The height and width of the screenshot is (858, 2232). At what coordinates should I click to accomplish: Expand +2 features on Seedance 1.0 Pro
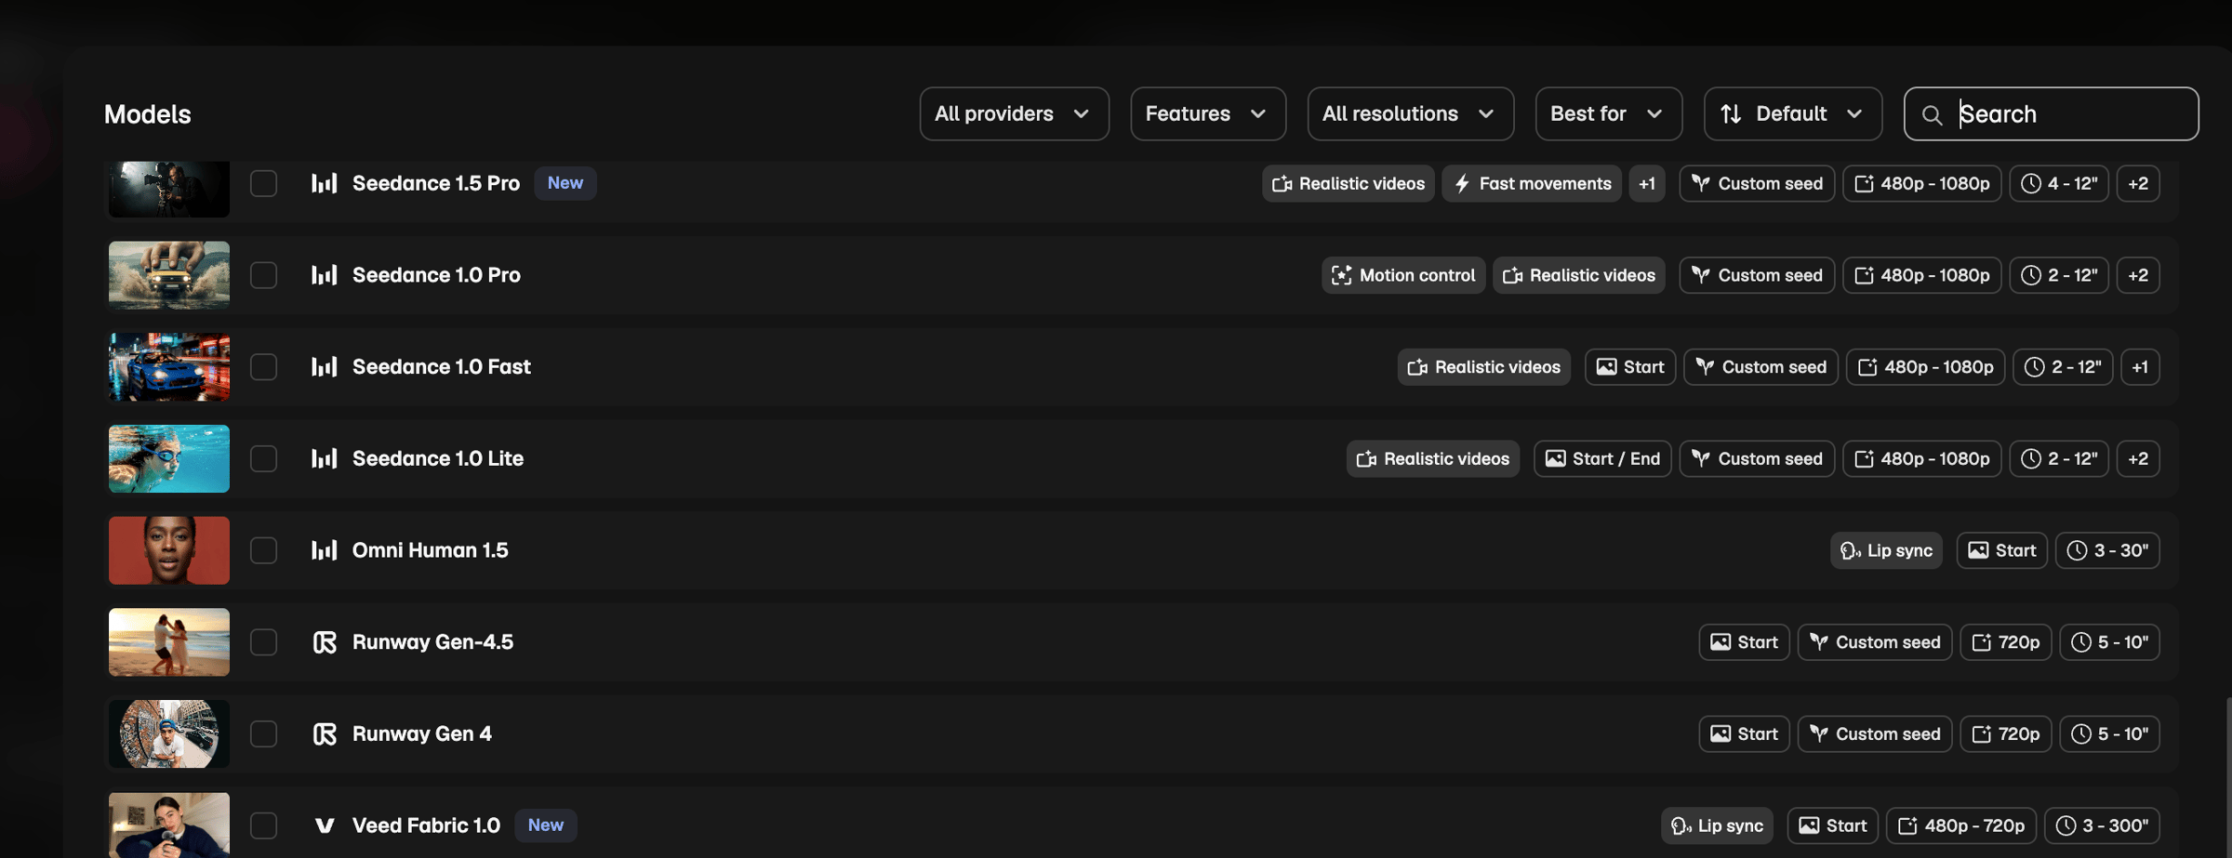tap(2138, 275)
